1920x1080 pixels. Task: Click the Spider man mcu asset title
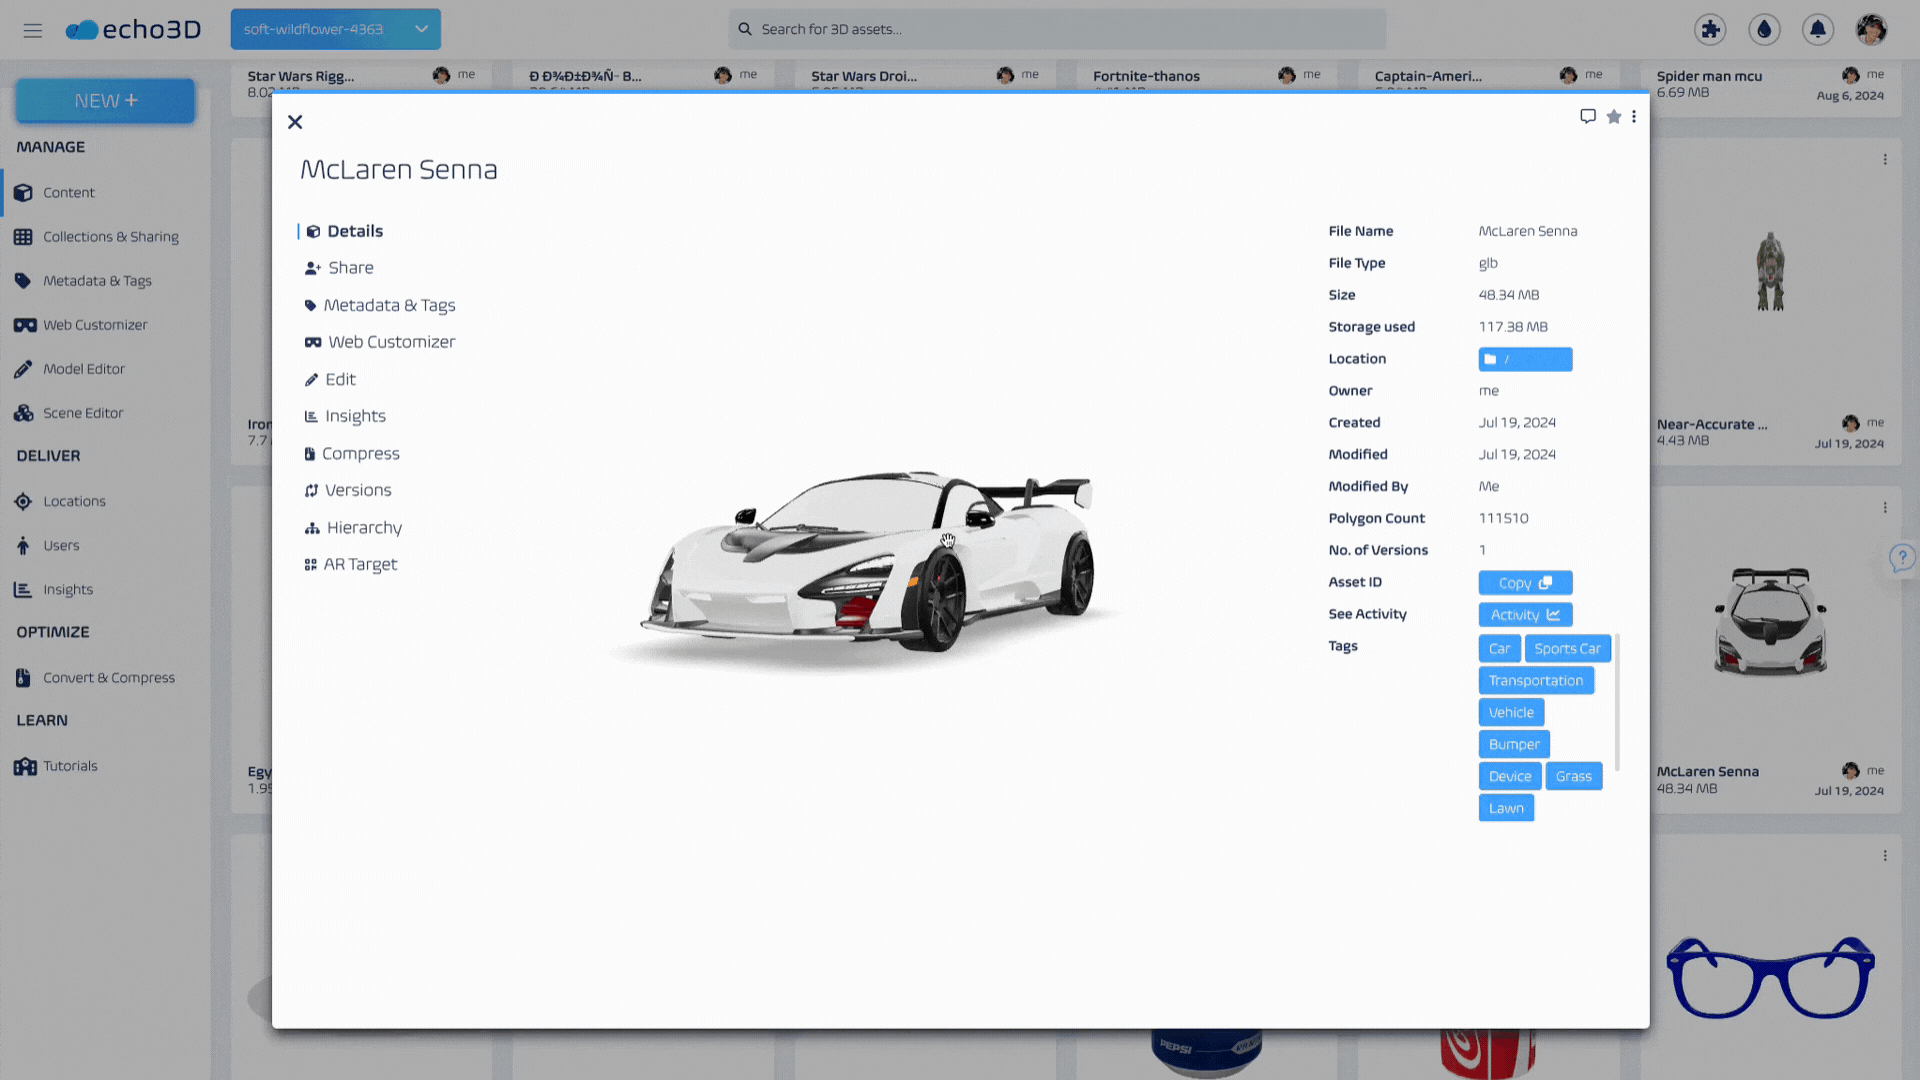point(1709,76)
